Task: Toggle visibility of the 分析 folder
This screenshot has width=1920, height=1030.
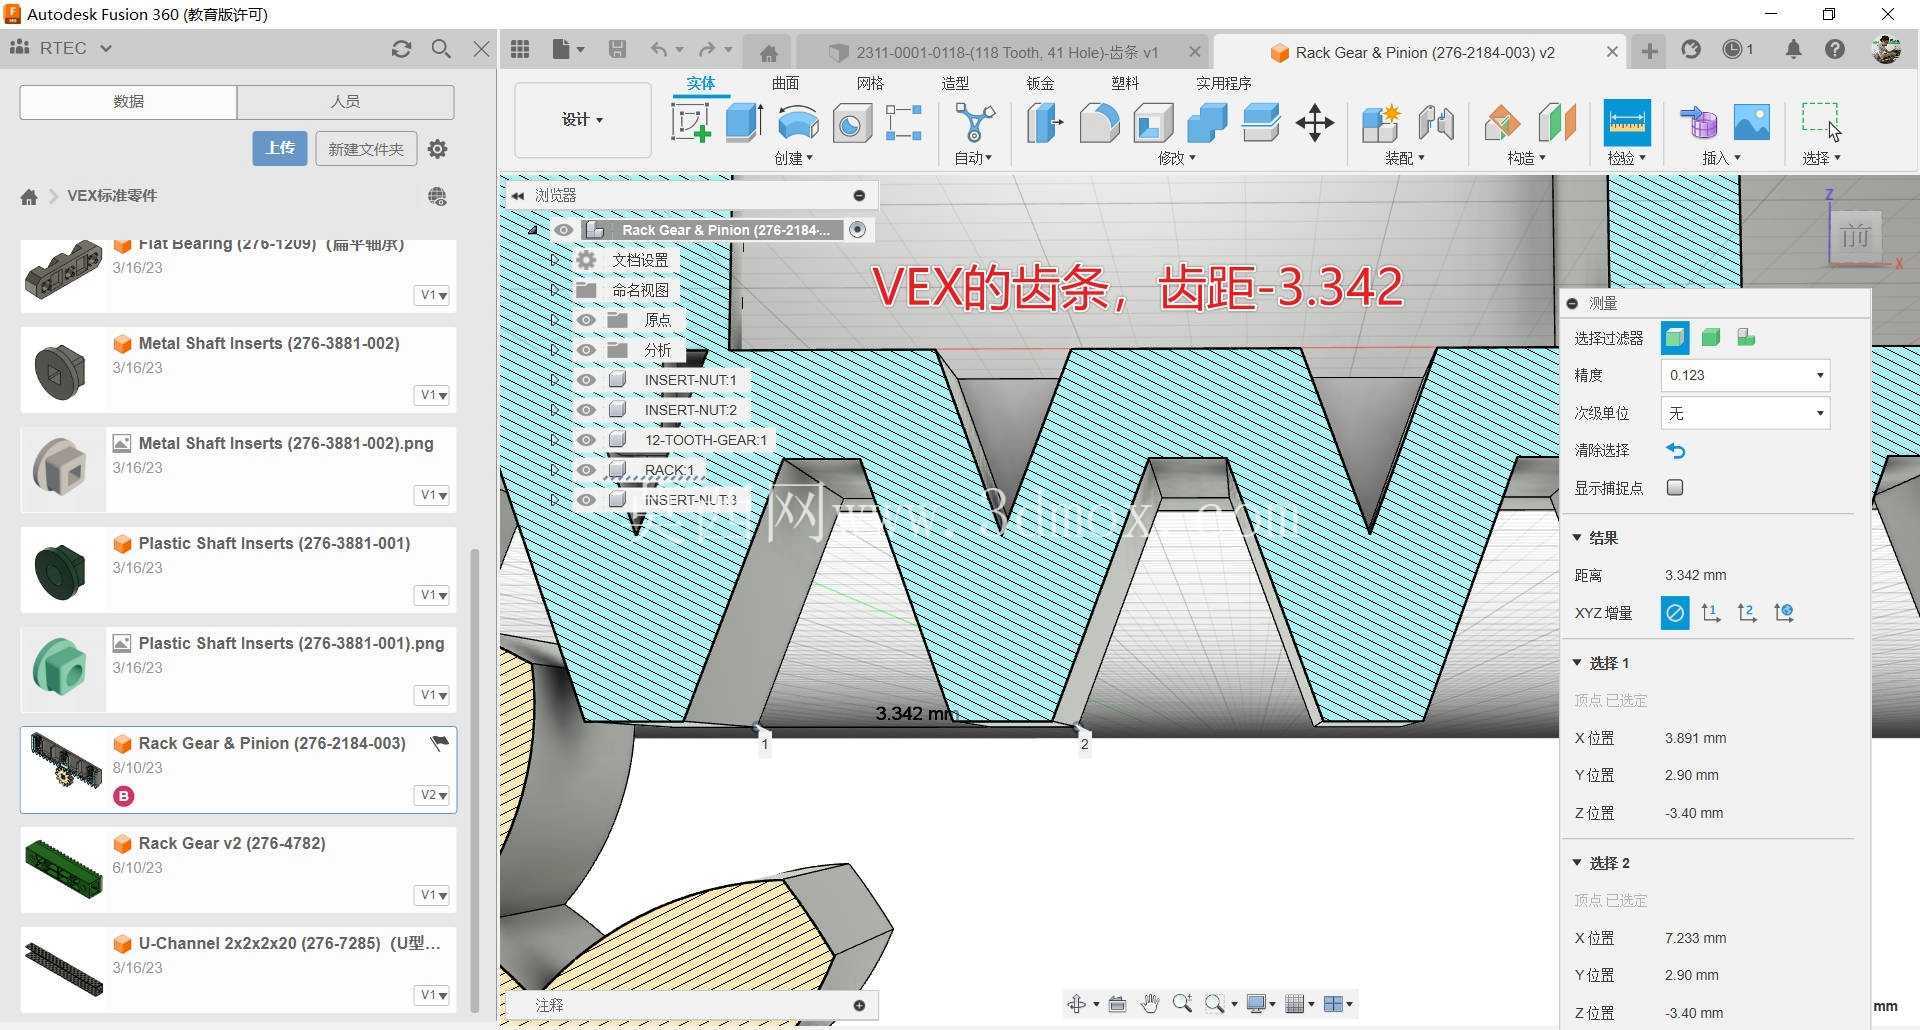Action: click(x=586, y=350)
